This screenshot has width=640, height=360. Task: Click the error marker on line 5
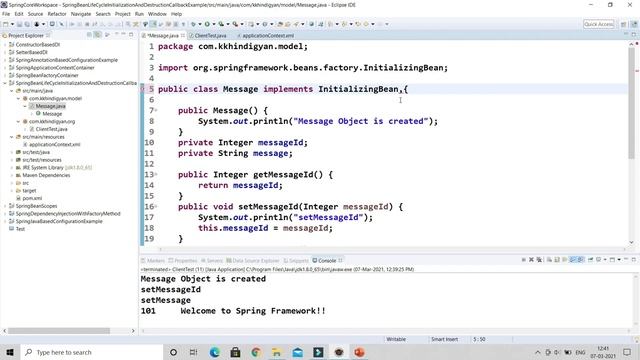[x=142, y=89]
